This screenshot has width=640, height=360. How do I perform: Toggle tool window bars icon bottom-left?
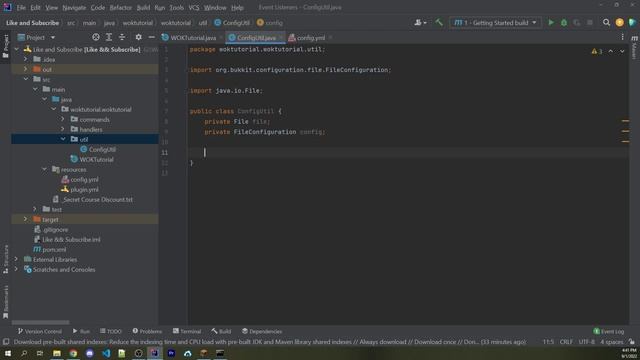point(6,342)
